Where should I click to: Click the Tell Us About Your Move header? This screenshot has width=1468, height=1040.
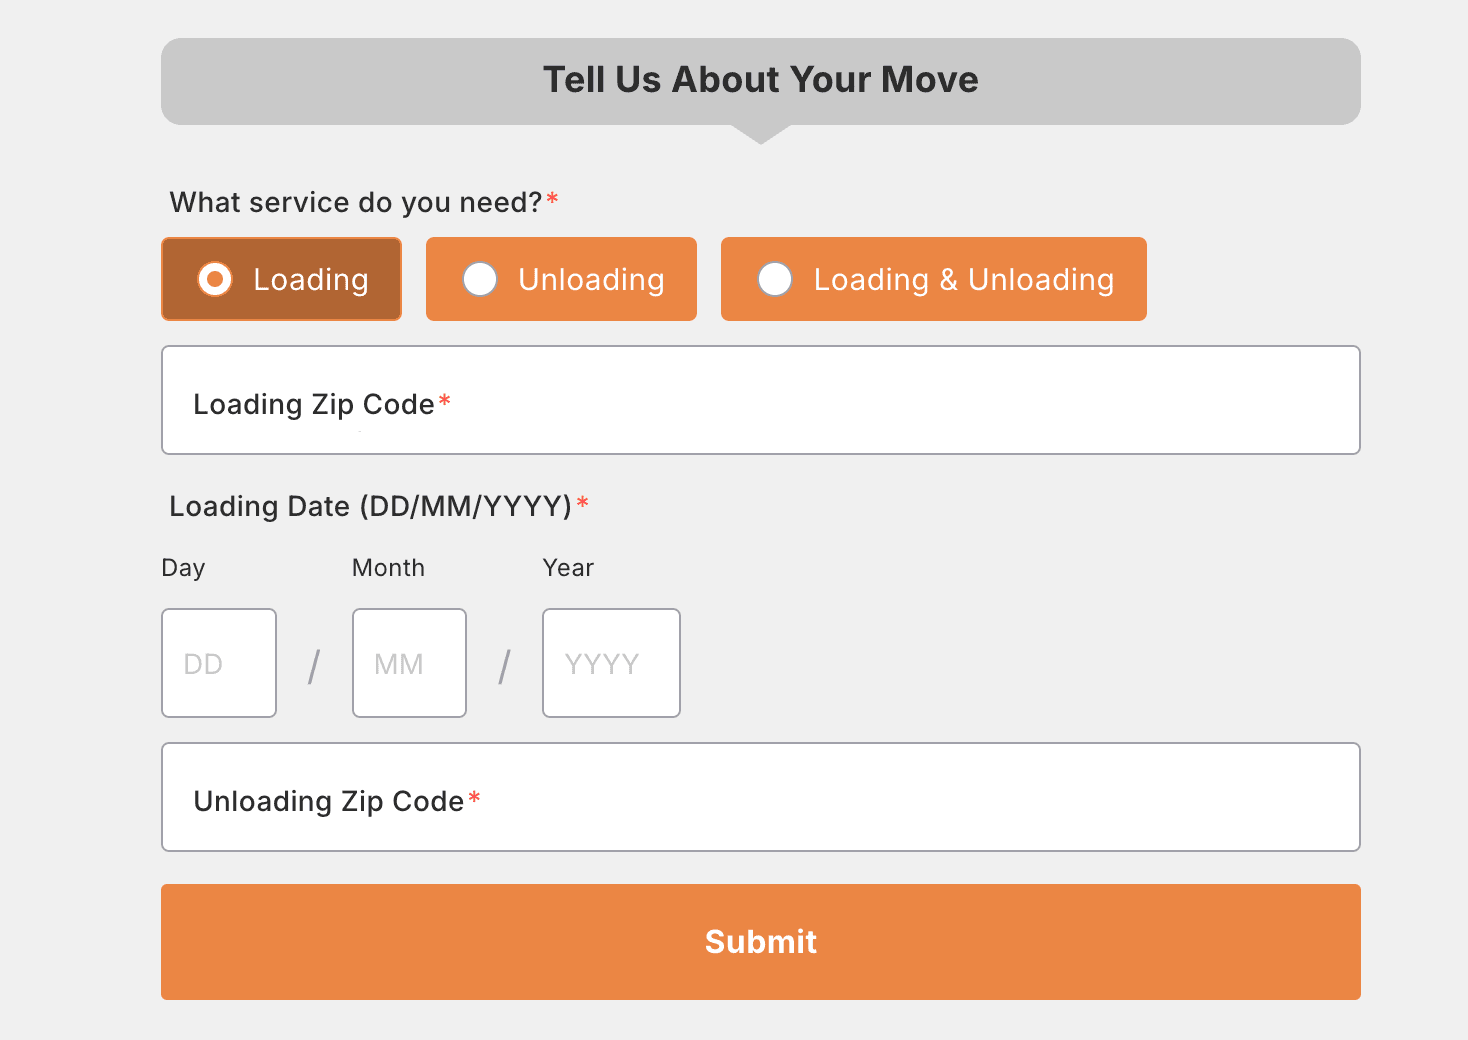tap(760, 79)
